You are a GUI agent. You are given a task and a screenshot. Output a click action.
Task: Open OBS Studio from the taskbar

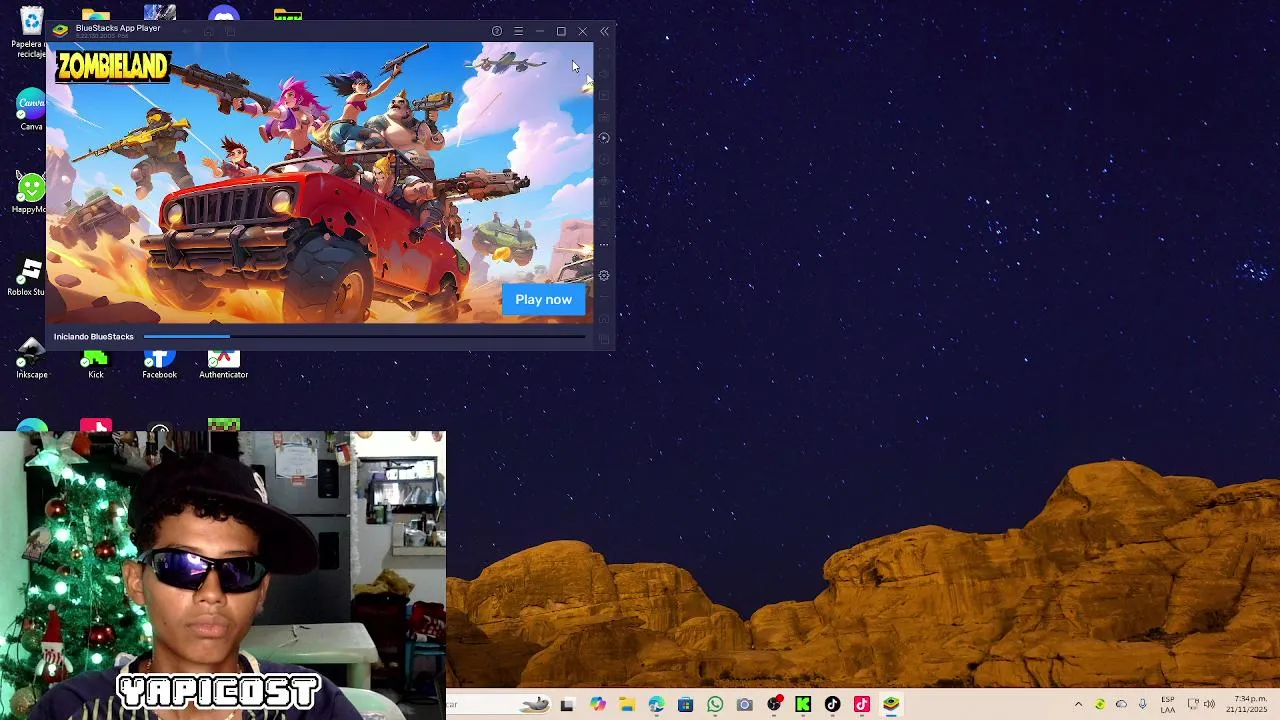tap(774, 705)
